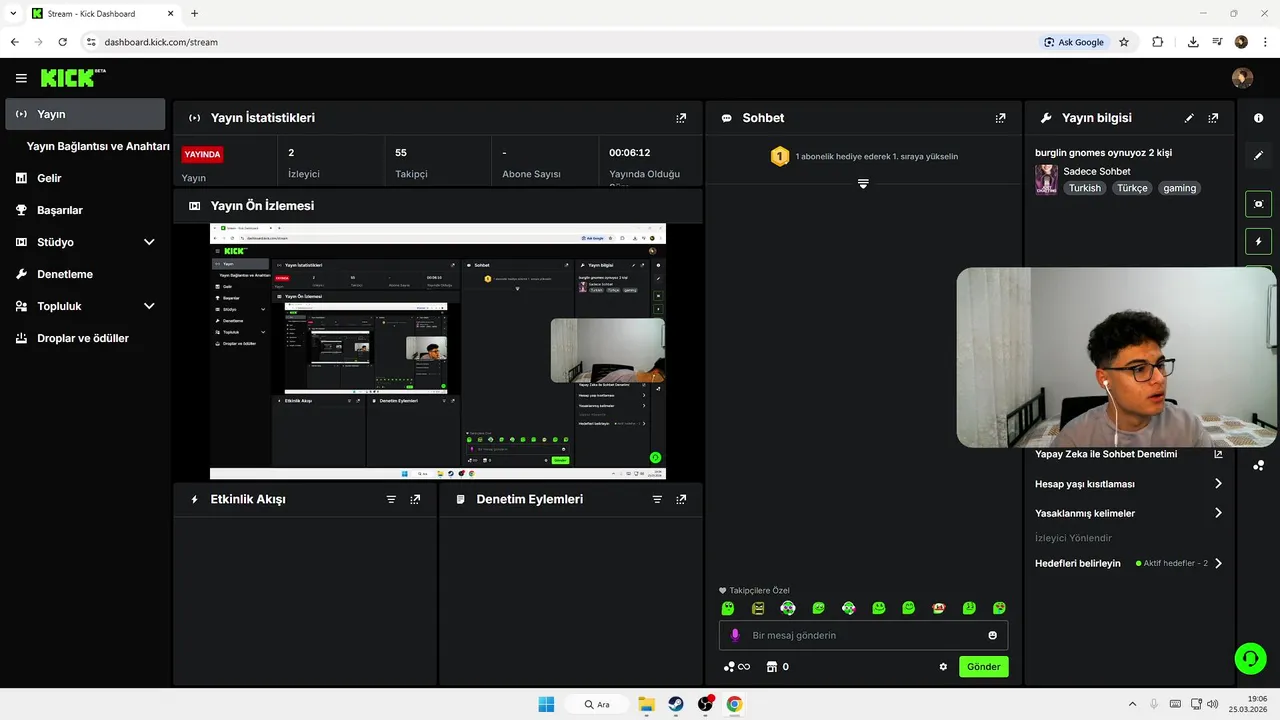The height and width of the screenshot is (720, 1280).
Task: Click the green KICK logo
Action: (x=73, y=77)
